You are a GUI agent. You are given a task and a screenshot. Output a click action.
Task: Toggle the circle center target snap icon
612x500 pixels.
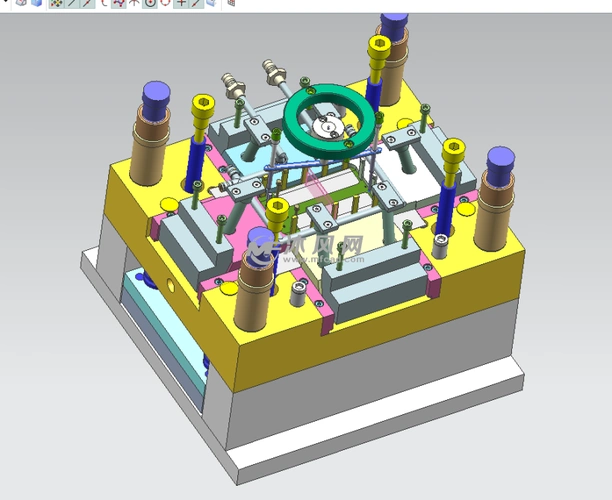point(150,3)
